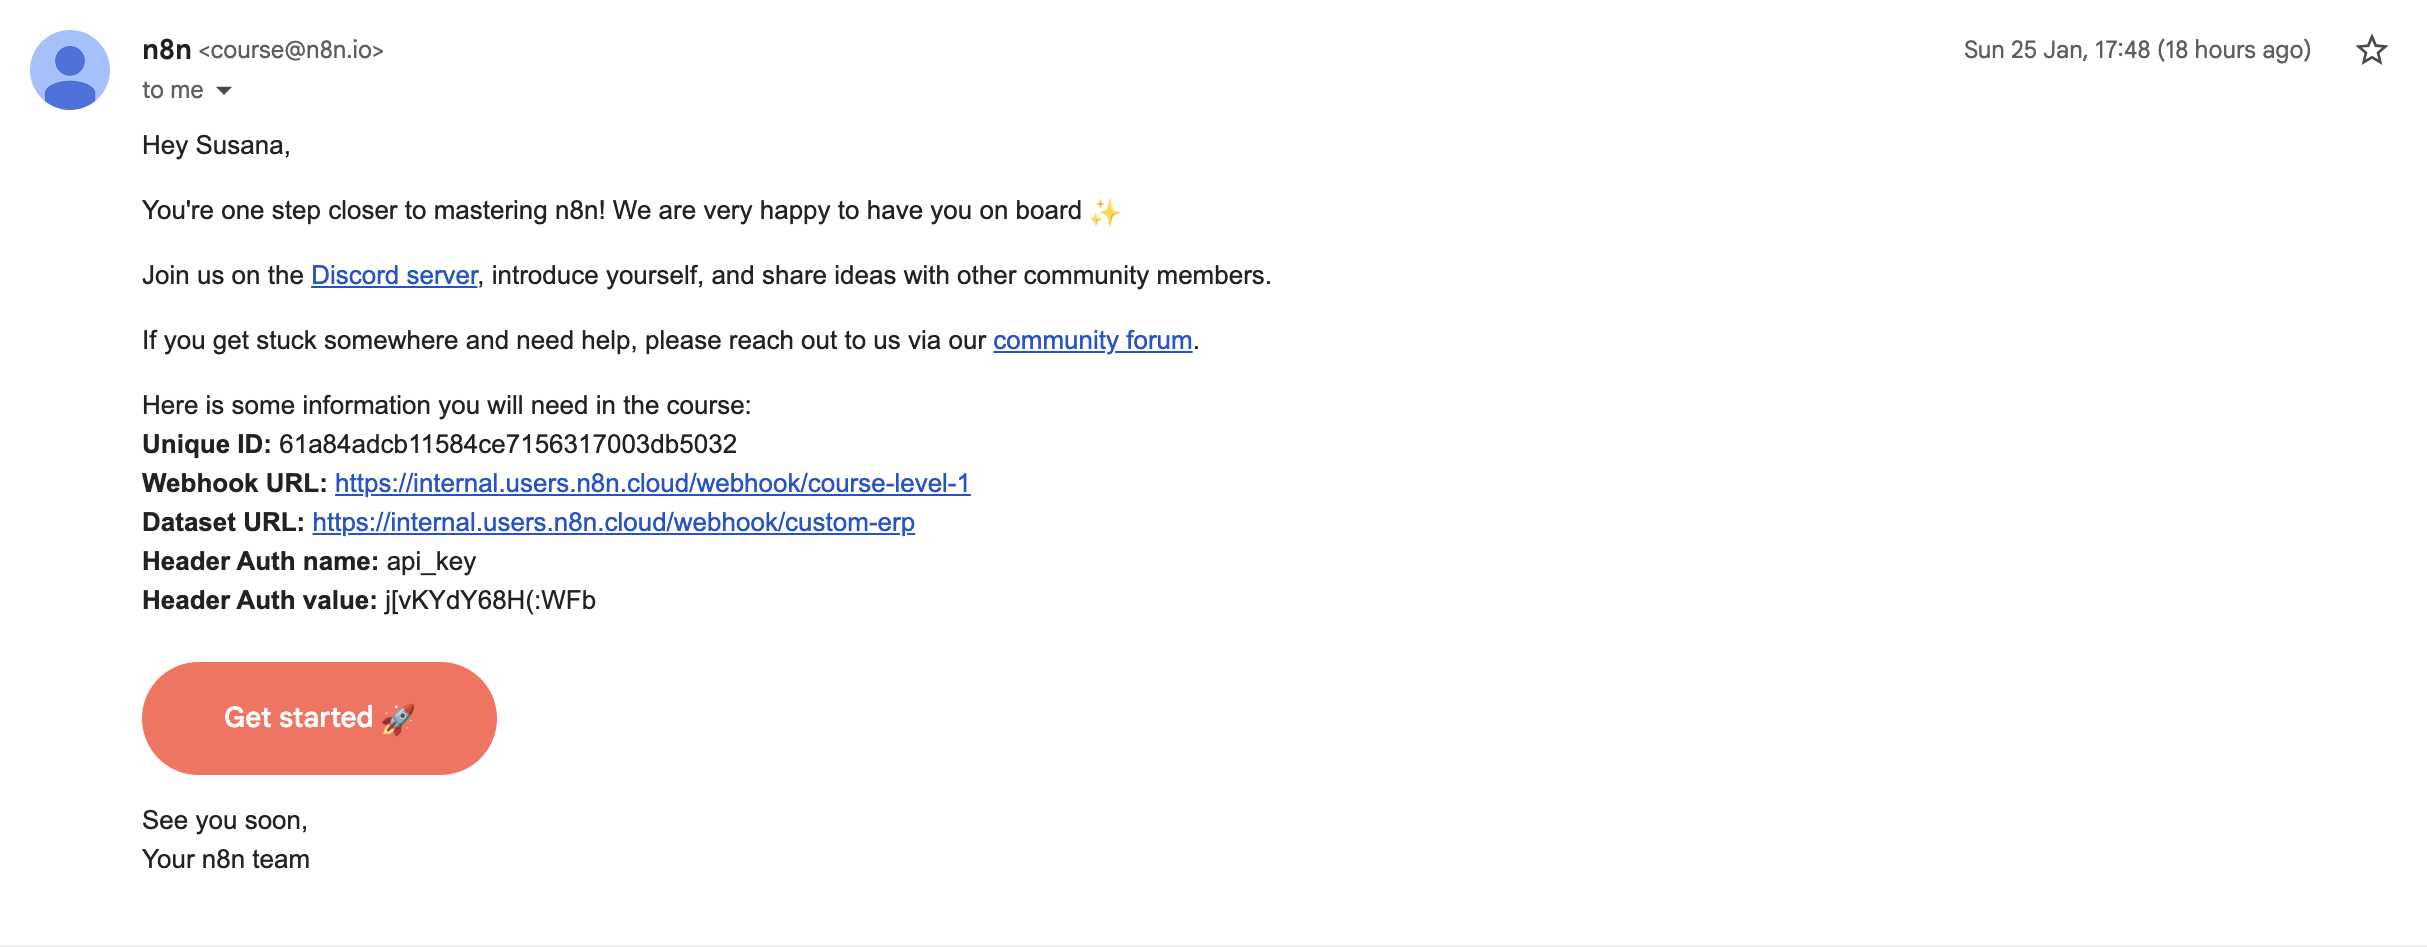Screen dimensions: 2427x947
Task: Click the "Hey Susana," greeting line
Action: (x=216, y=145)
